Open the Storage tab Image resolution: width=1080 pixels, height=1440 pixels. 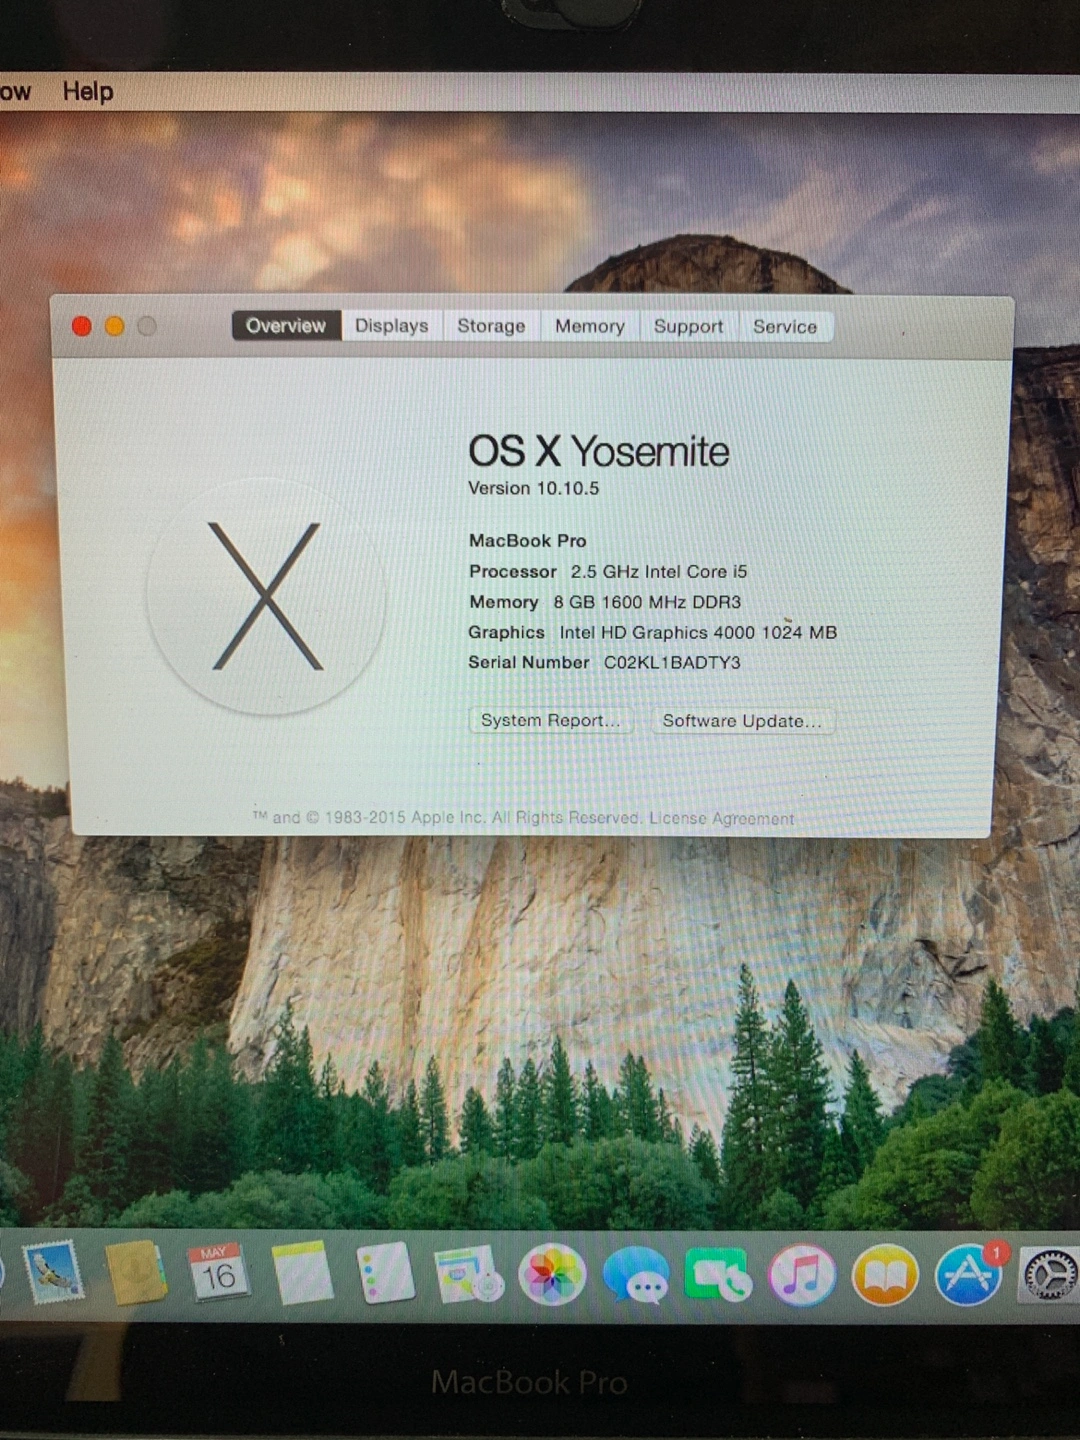(491, 326)
